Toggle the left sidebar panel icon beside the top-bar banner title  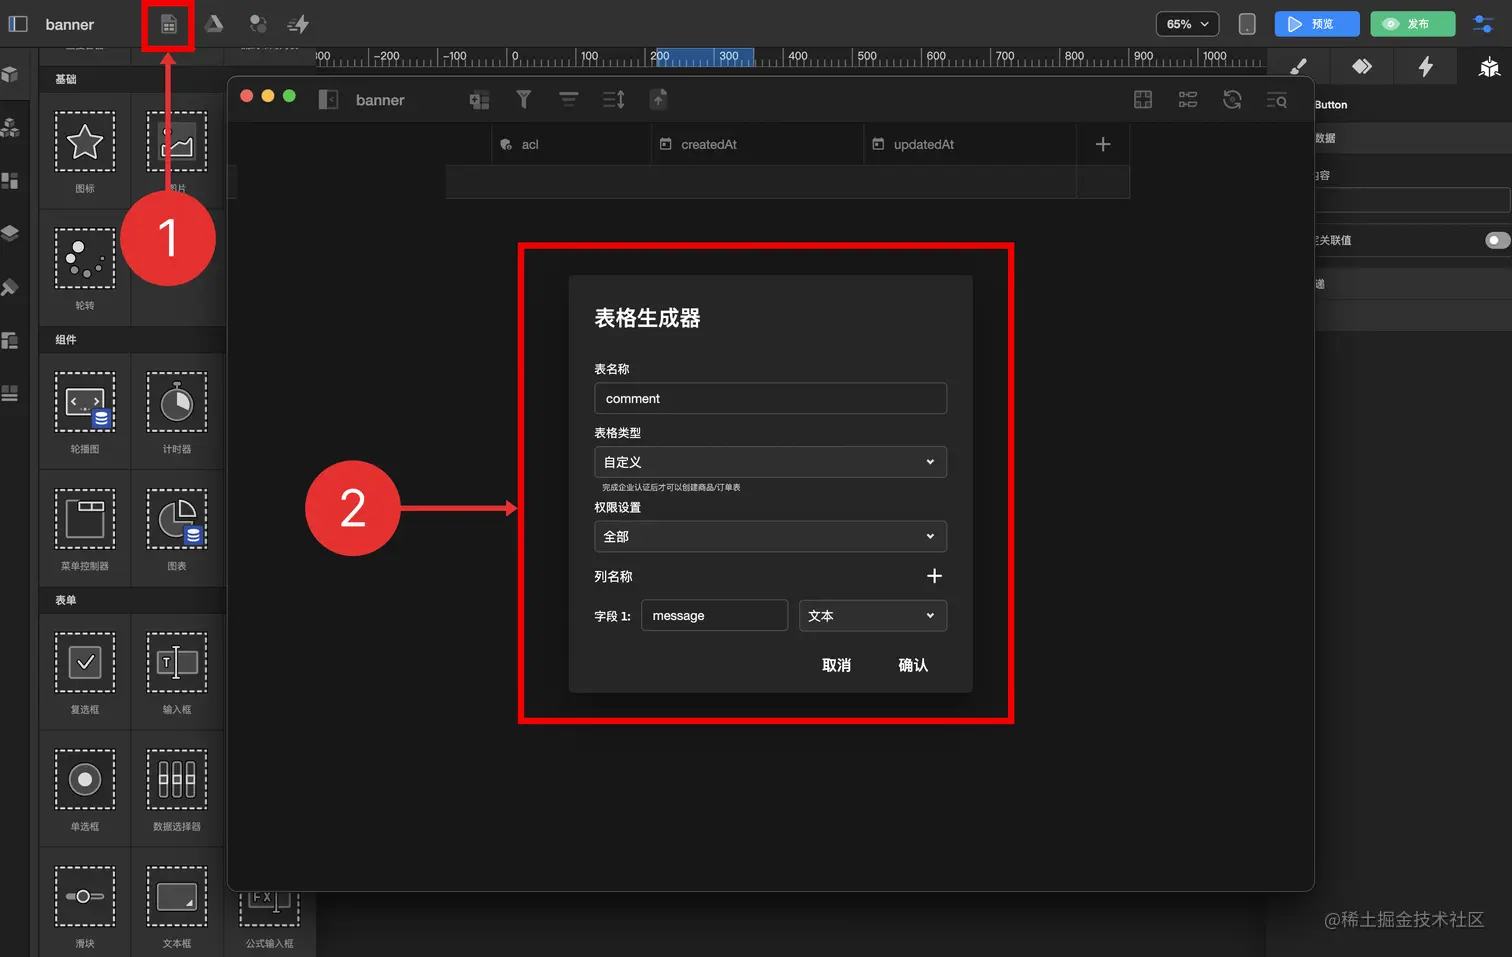point(18,24)
